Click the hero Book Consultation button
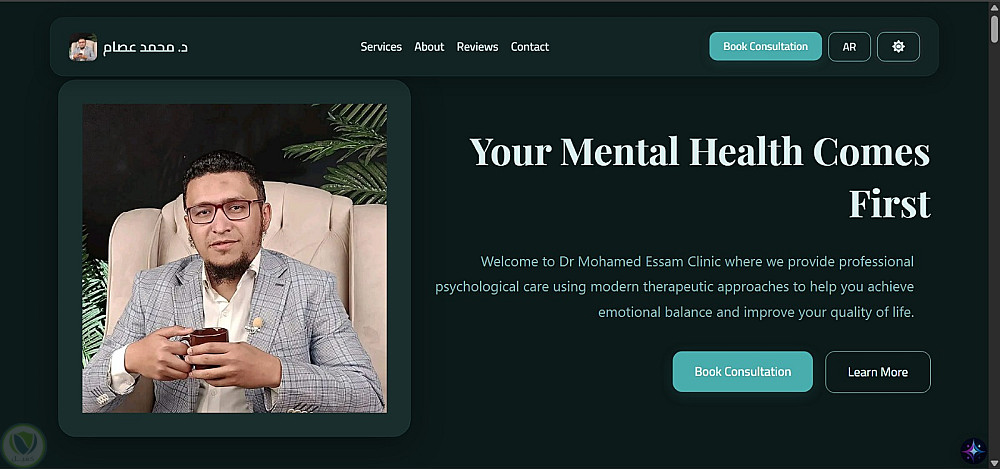1000x469 pixels. [742, 371]
